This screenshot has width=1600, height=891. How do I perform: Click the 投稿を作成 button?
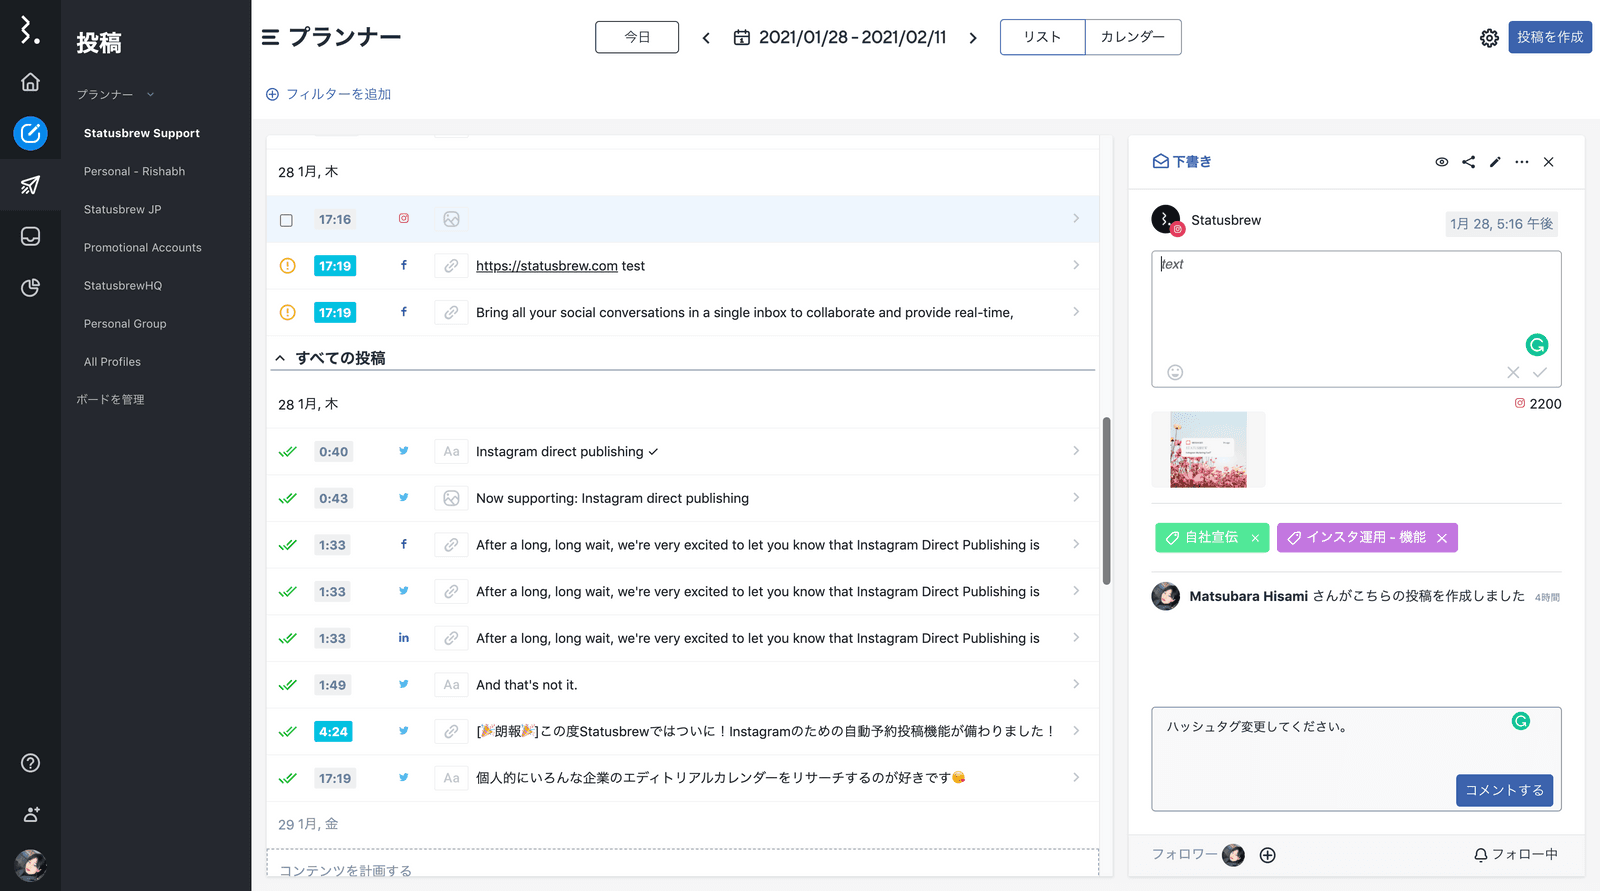1549,37
